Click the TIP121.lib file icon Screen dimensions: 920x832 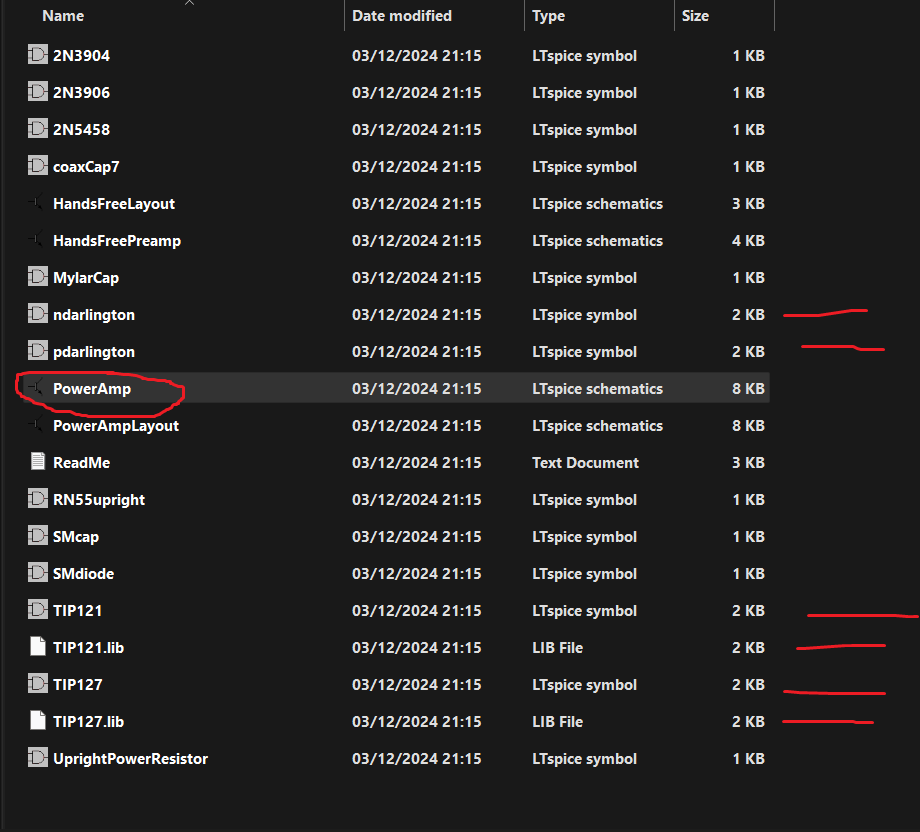point(38,647)
